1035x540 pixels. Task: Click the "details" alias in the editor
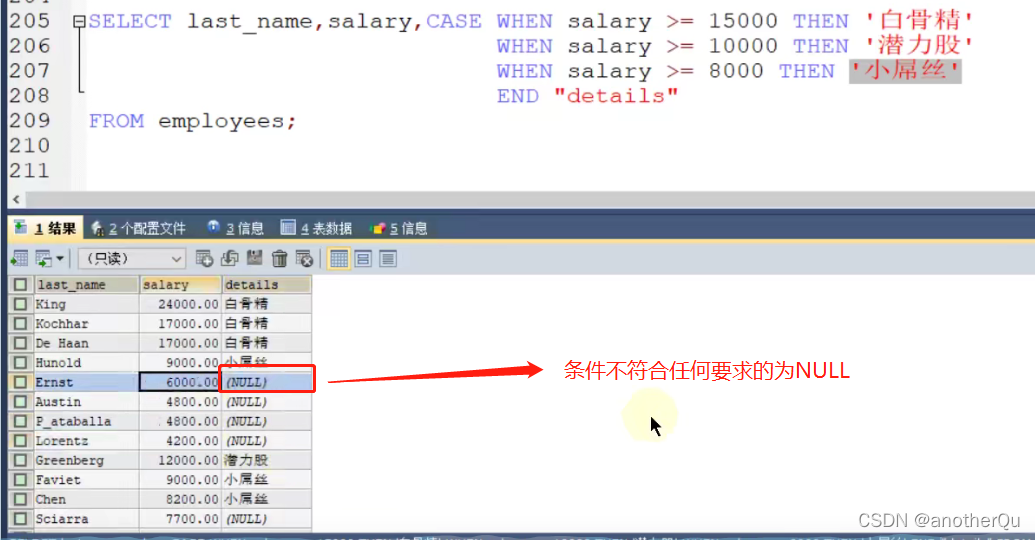(616, 96)
